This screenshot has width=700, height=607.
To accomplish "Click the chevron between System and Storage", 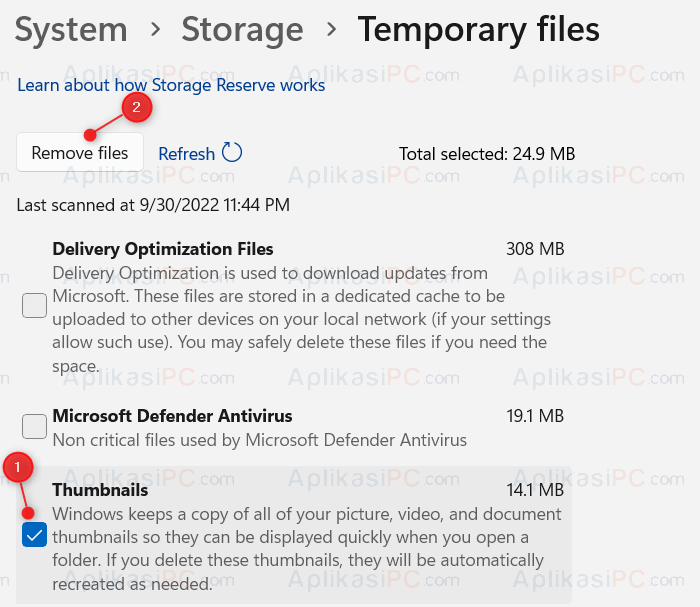I will click(x=155, y=29).
